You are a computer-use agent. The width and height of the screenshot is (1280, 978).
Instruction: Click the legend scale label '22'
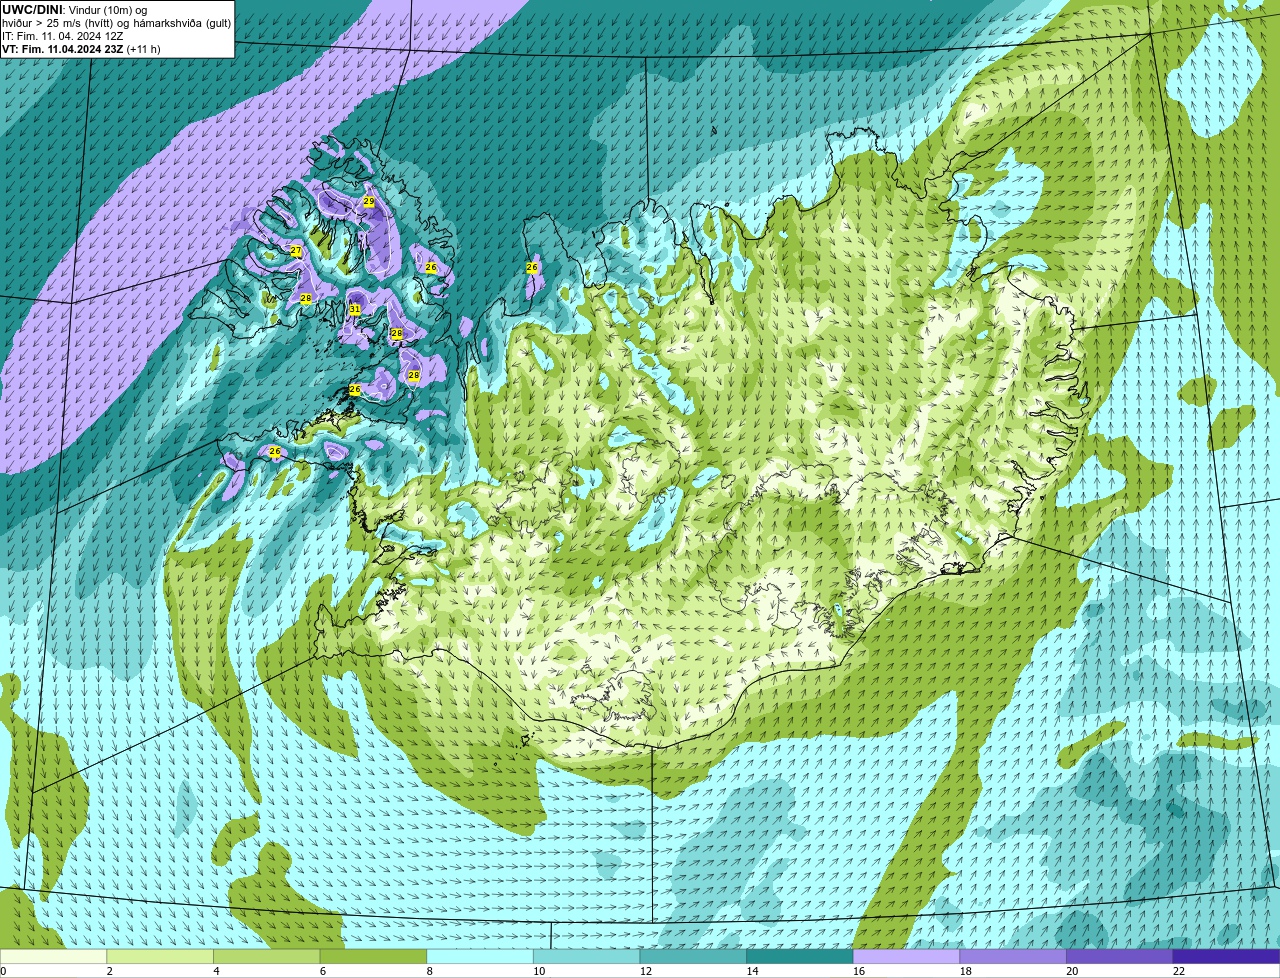(1179, 971)
